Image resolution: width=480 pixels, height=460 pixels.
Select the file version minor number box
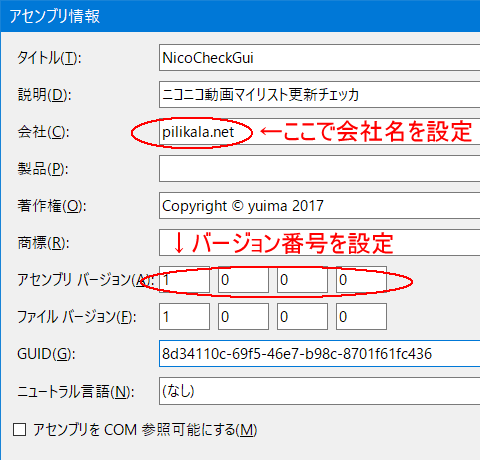pyautogui.click(x=243, y=316)
